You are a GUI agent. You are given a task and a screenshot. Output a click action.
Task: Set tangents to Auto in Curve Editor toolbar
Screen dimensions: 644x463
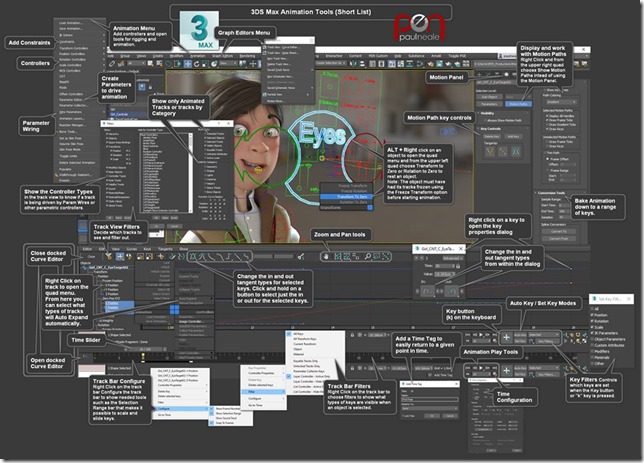[x=193, y=257]
